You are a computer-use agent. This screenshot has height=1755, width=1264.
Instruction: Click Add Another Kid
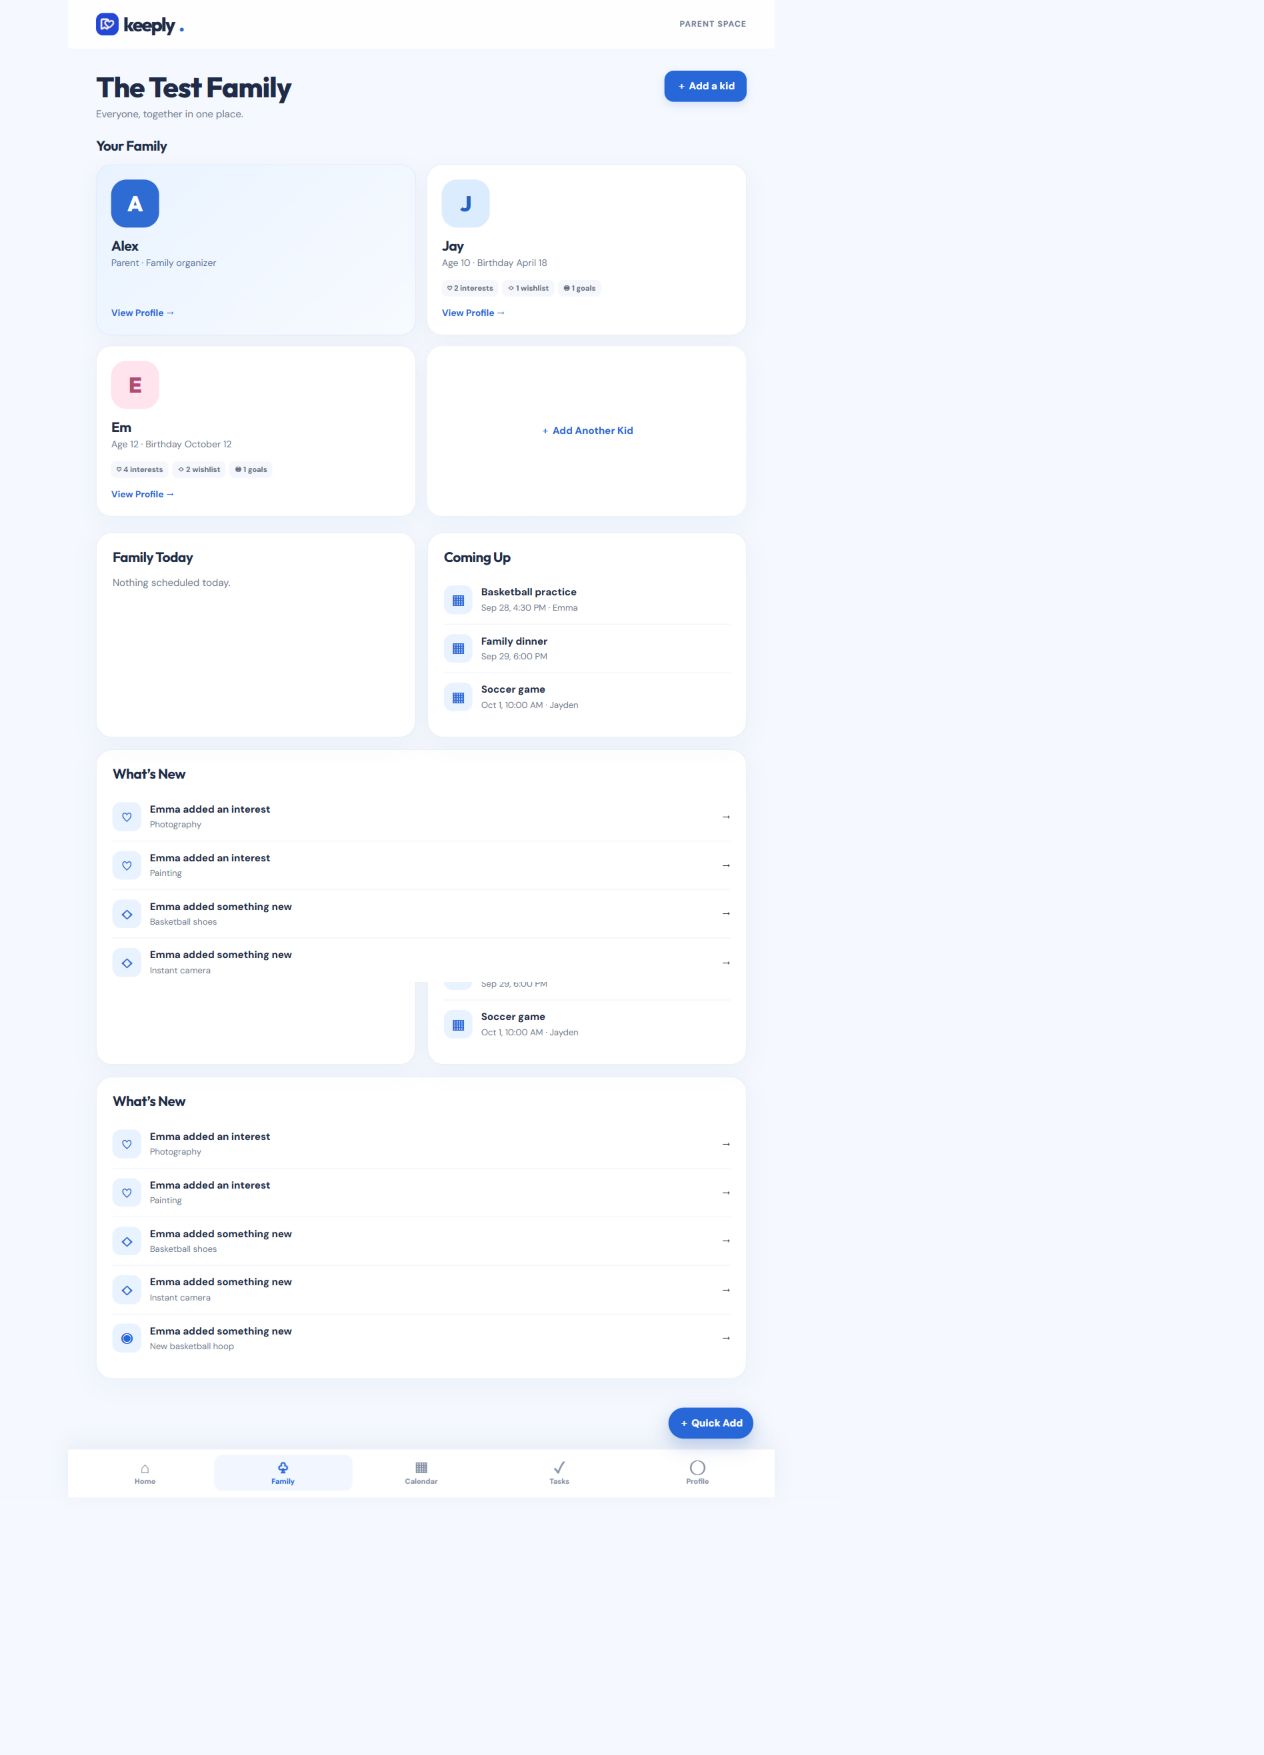click(x=587, y=431)
